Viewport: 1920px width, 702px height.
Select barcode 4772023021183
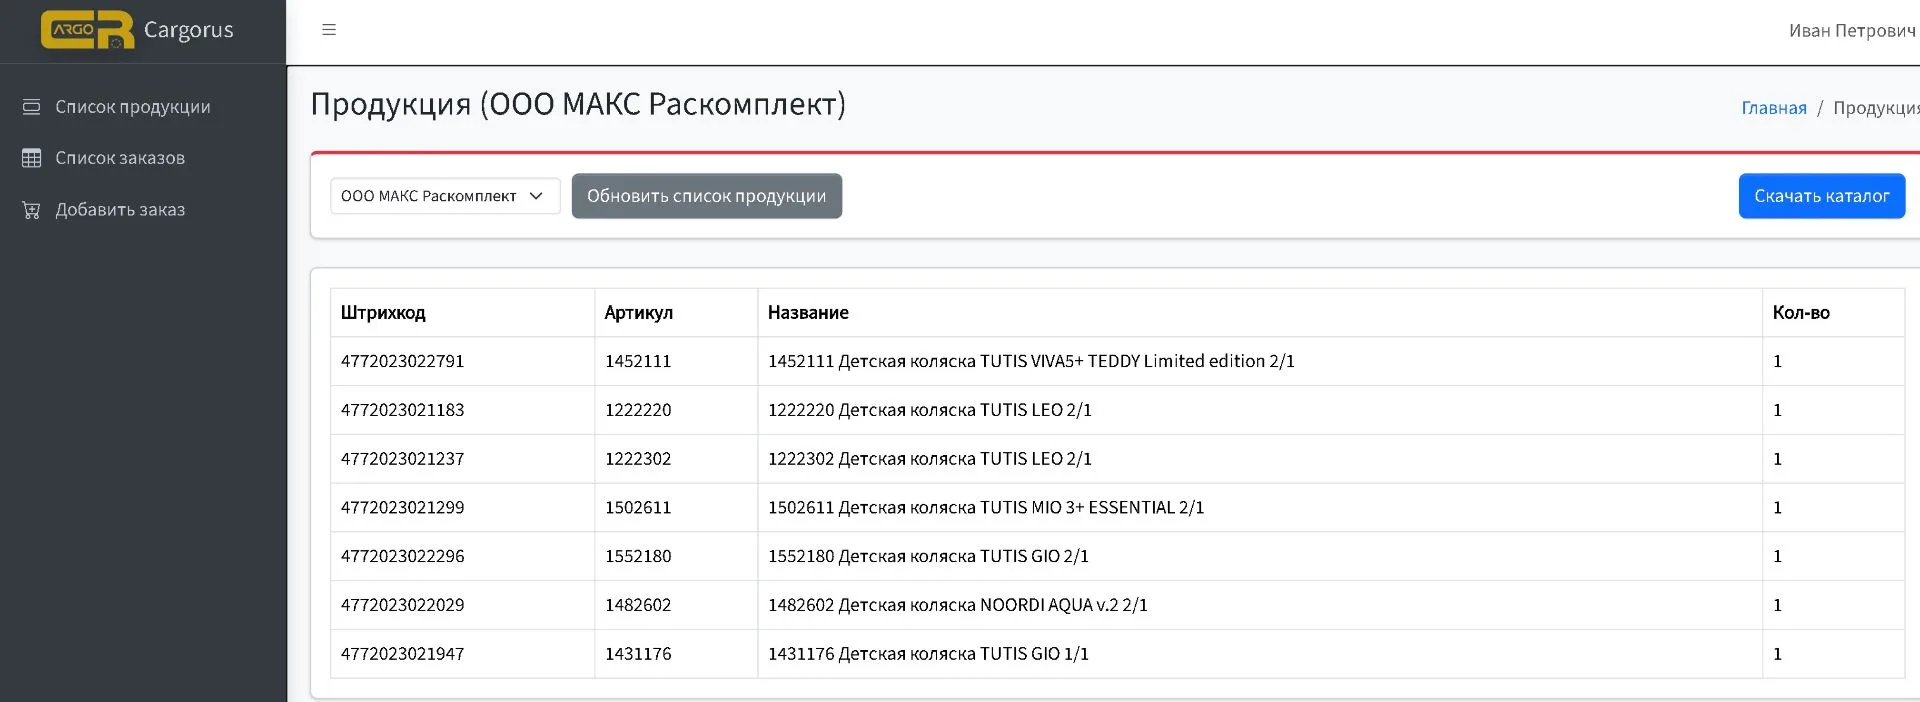[x=403, y=410]
